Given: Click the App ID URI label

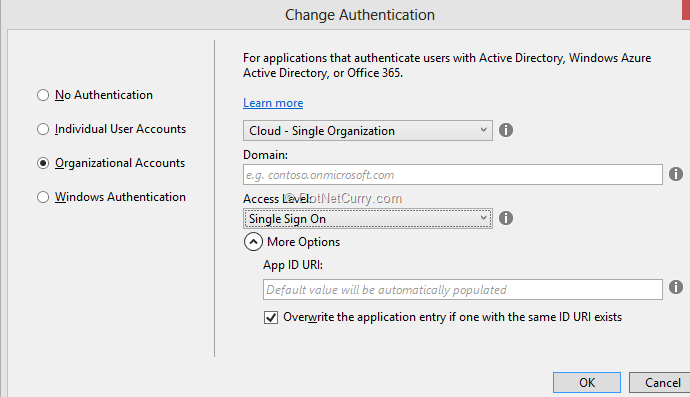Looking at the screenshot, I should pyautogui.click(x=293, y=265).
